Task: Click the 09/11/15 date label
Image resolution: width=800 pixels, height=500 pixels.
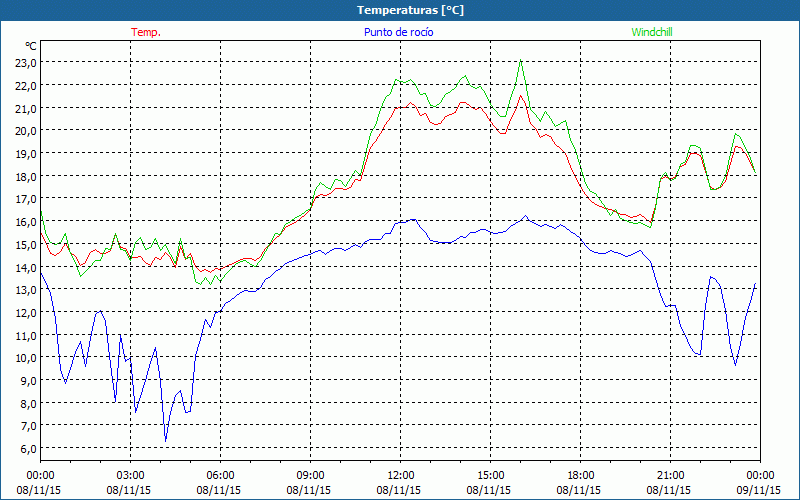Action: tap(758, 490)
